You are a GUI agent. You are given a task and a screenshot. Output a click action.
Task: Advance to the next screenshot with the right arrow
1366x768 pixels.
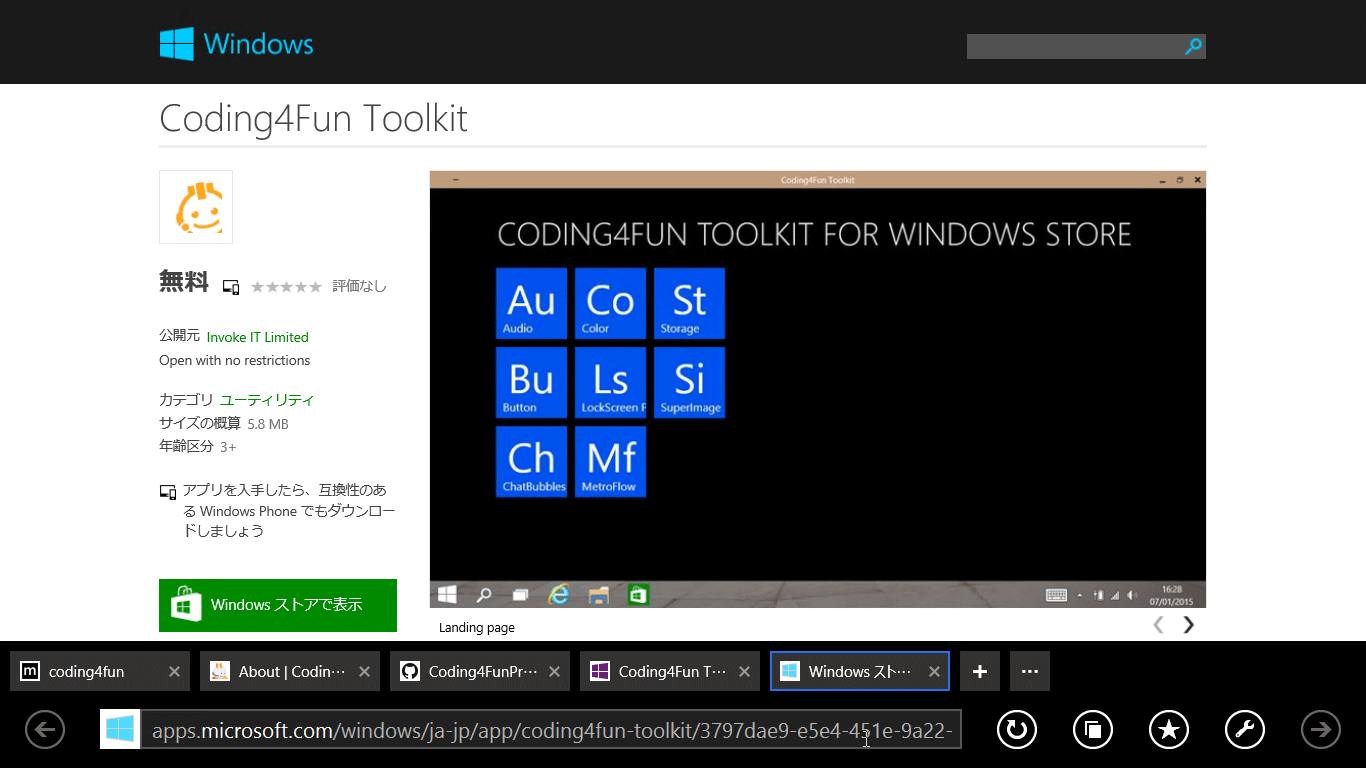(x=1187, y=624)
